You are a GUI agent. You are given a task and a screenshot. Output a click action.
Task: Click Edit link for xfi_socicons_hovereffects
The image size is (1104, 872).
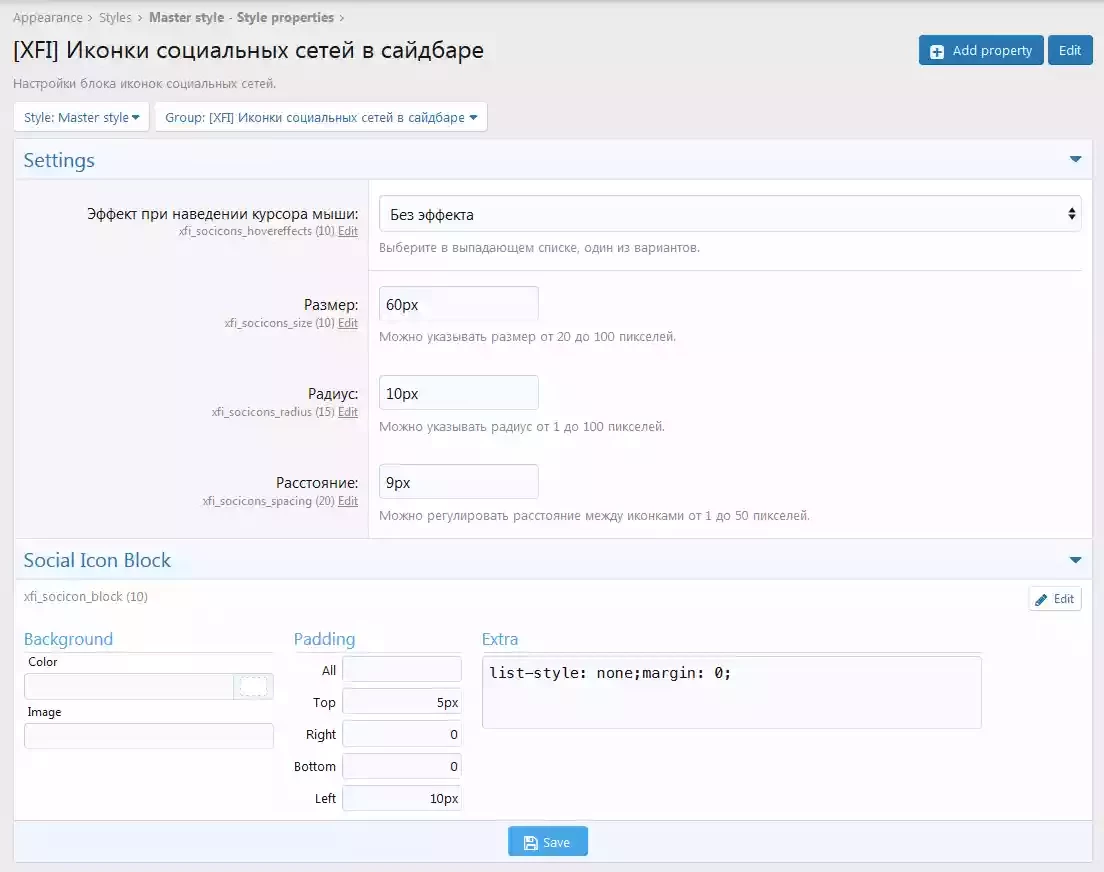[348, 231]
